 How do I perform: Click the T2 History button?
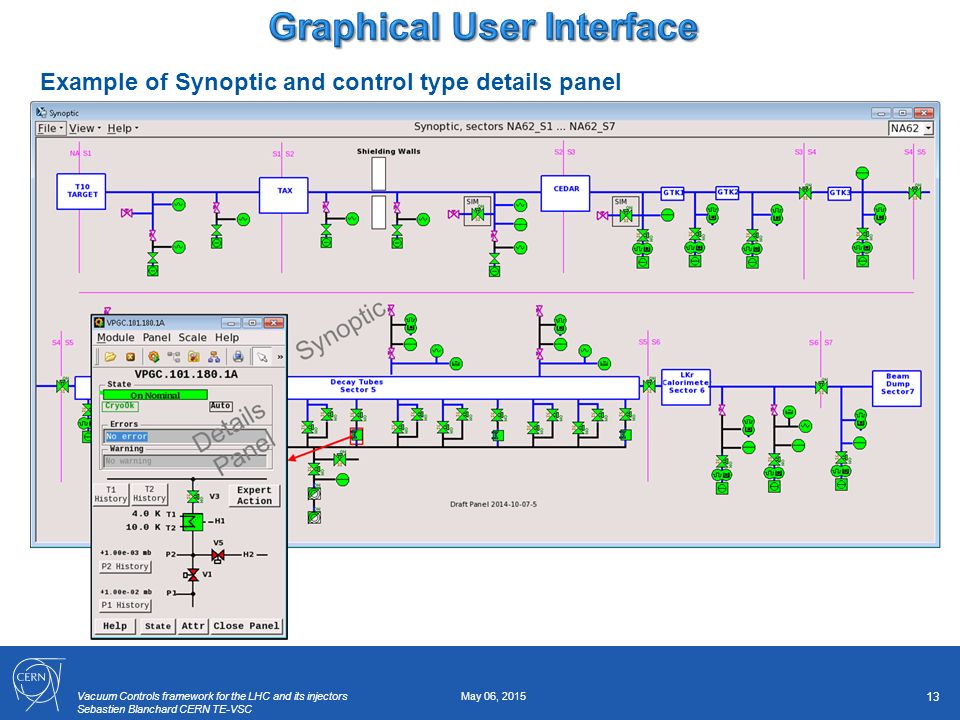coord(149,494)
